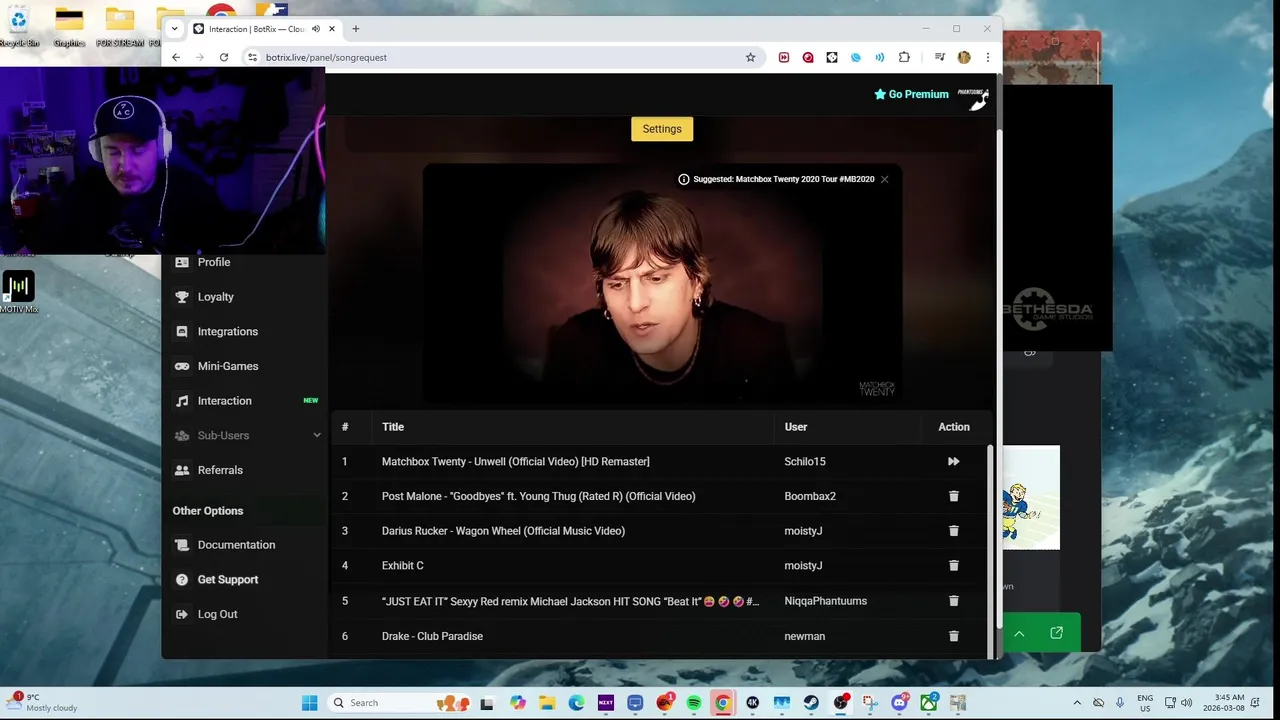Click the up chevron in the background window
The height and width of the screenshot is (720, 1280).
pyautogui.click(x=1019, y=633)
